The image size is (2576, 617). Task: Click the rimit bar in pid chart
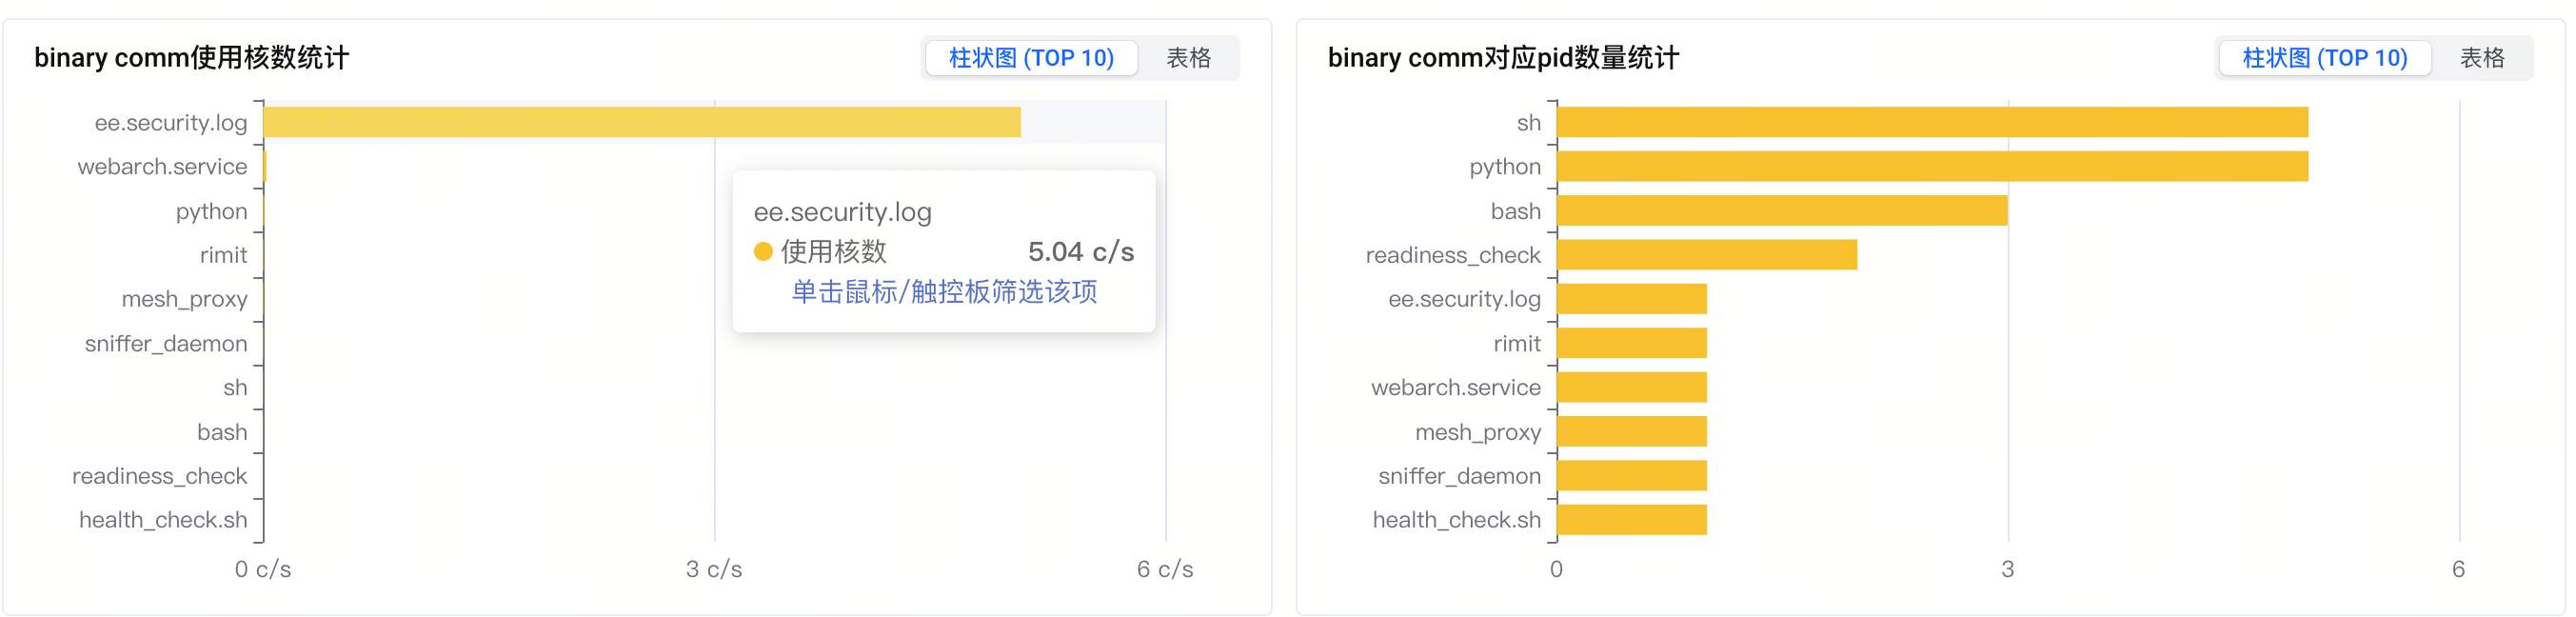tap(1632, 343)
